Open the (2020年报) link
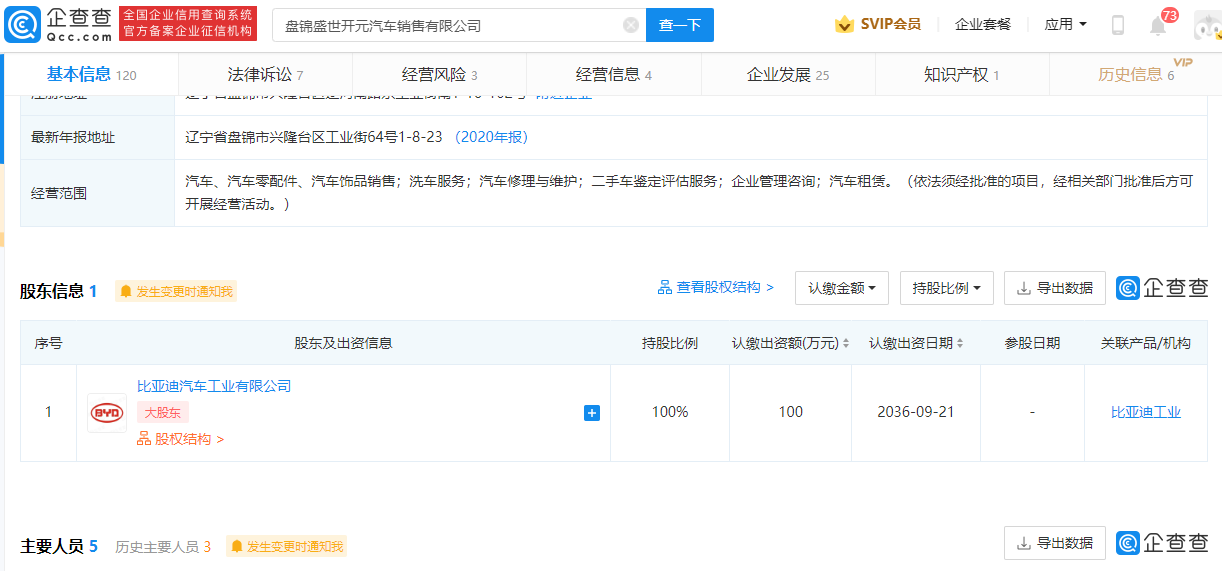 click(x=491, y=137)
